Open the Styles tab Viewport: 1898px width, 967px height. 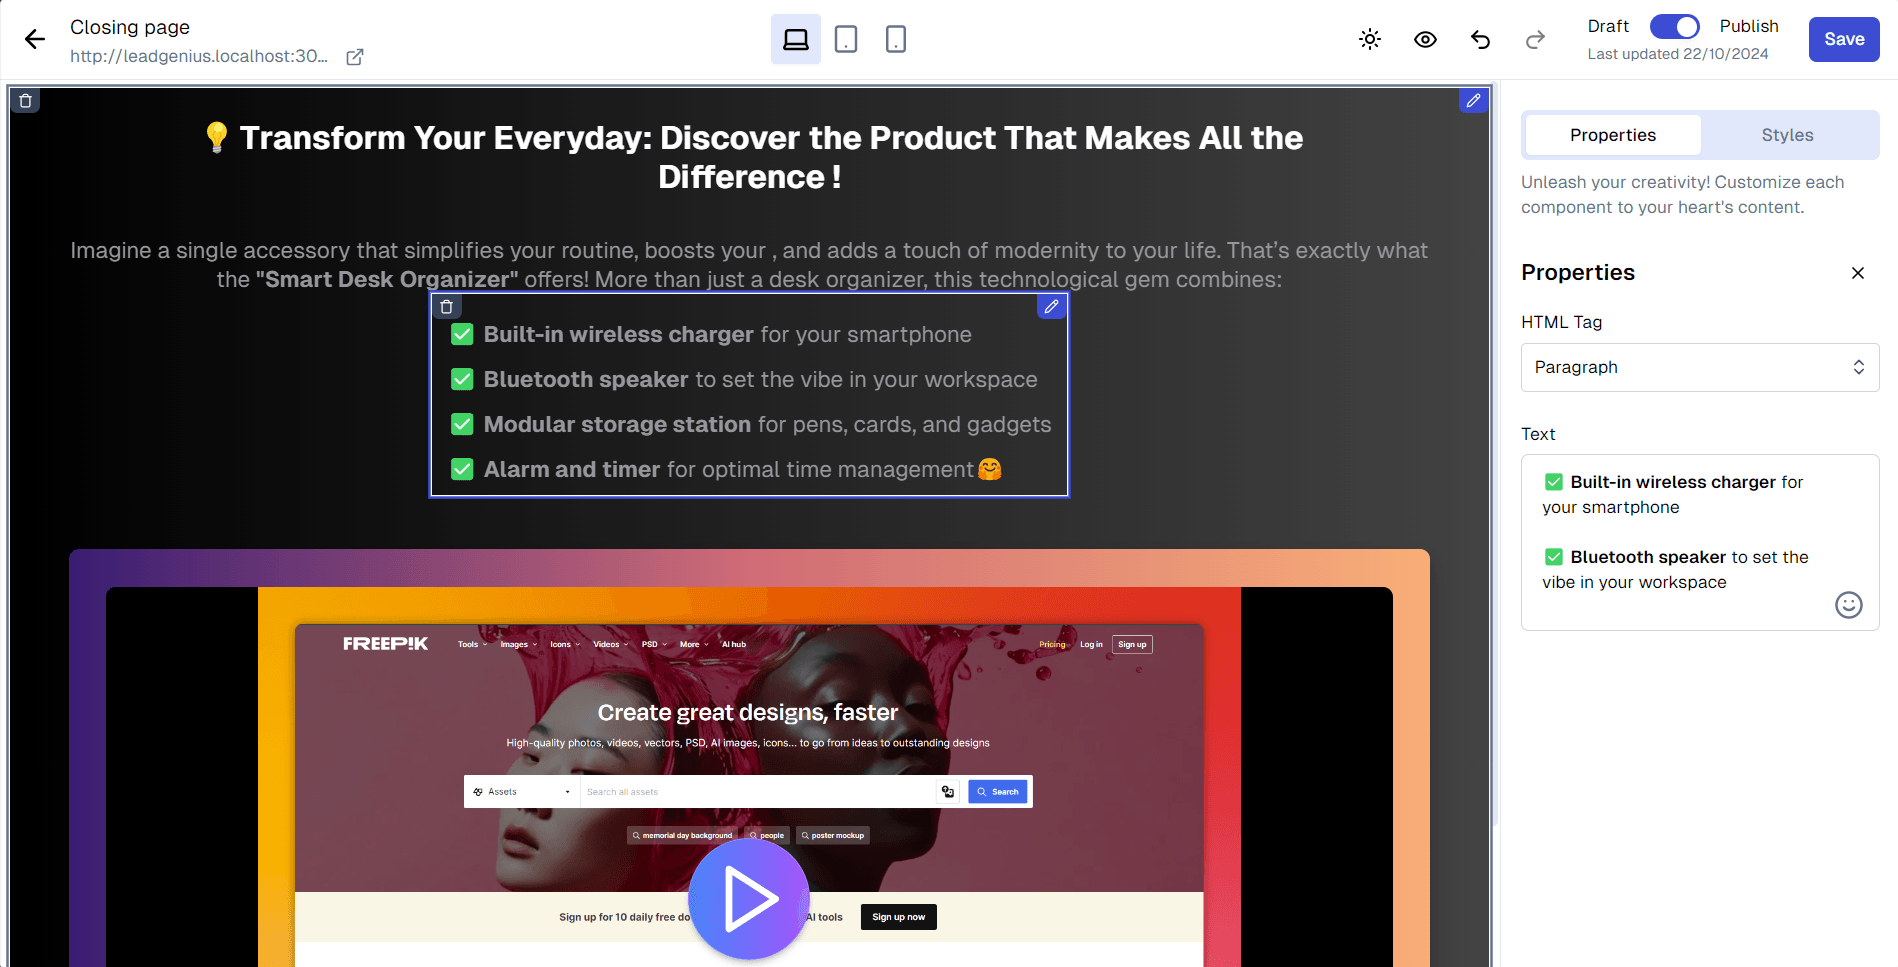click(1787, 135)
